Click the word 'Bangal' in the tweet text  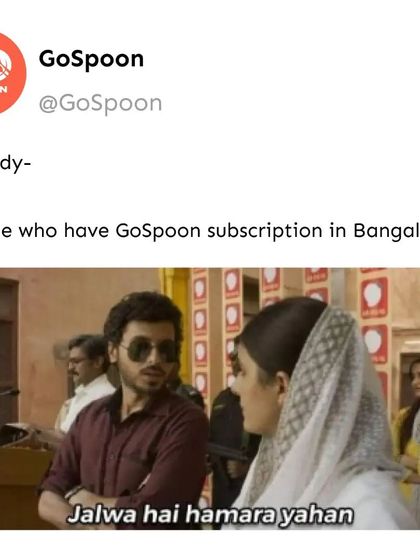tap(386, 231)
